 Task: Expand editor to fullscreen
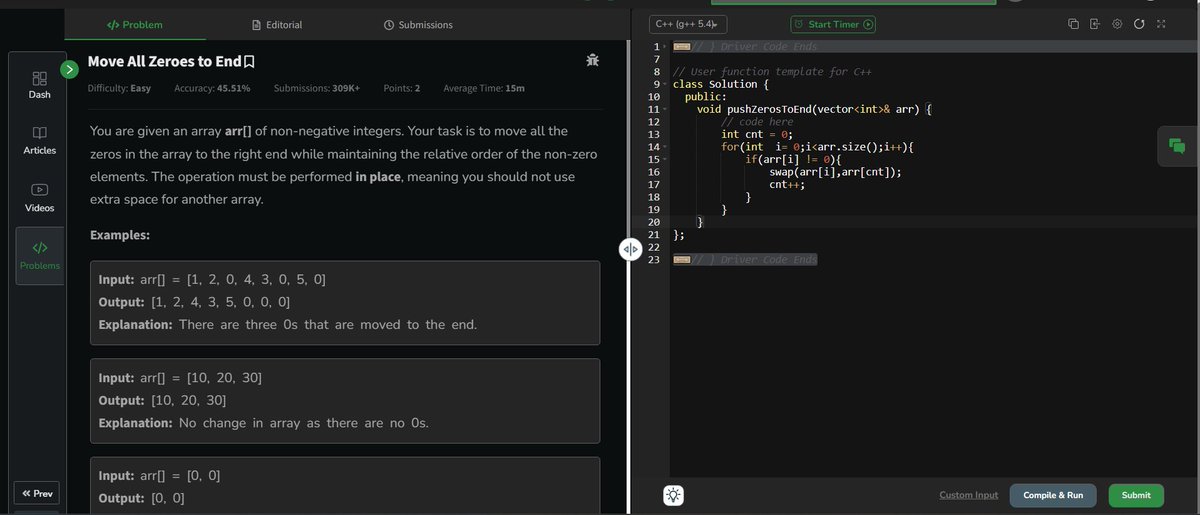(x=1161, y=24)
